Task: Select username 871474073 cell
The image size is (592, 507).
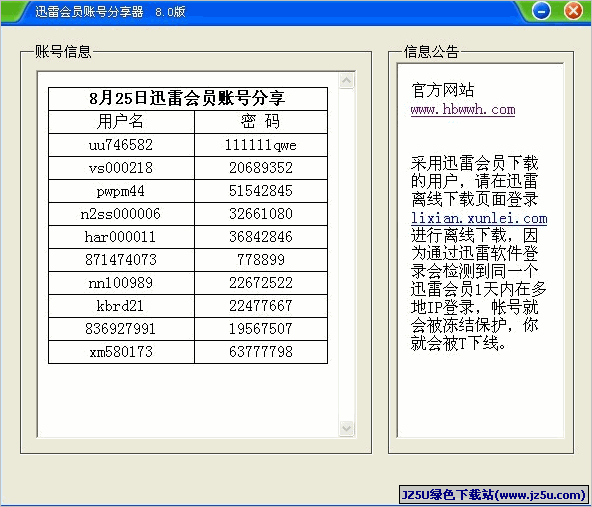Action: 121,260
